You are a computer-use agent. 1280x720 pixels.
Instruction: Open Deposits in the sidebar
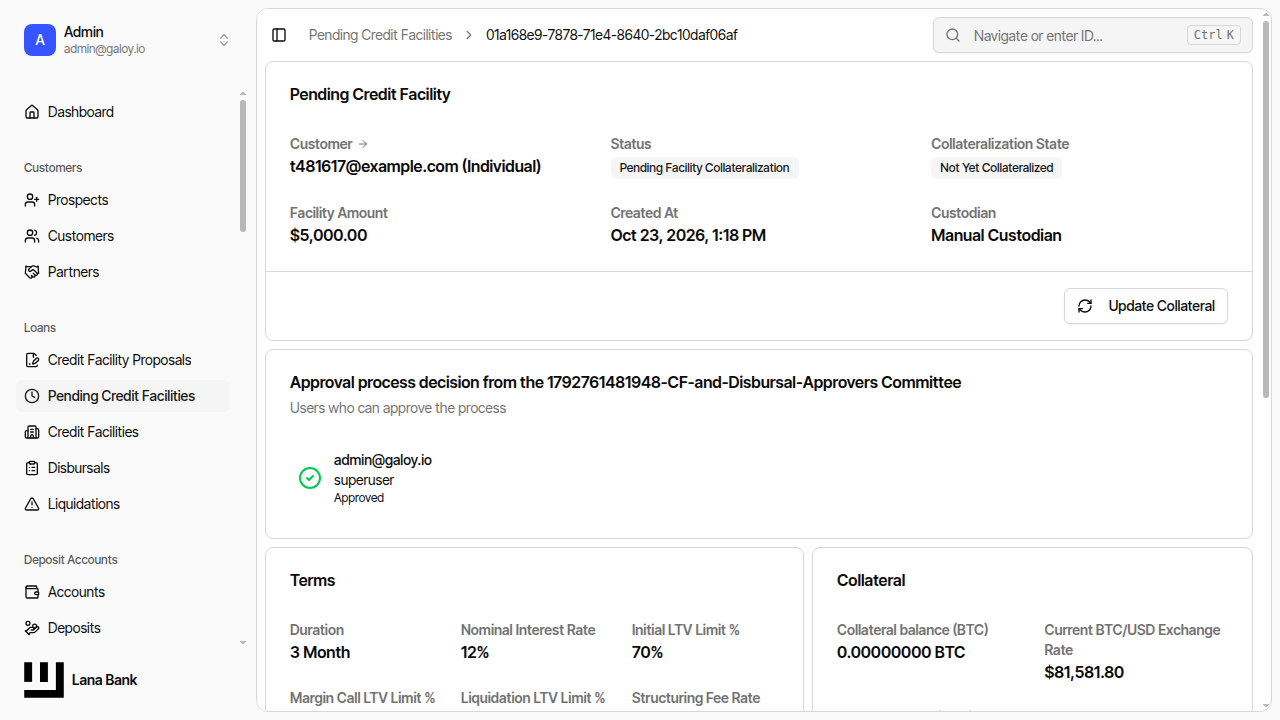coord(123,628)
